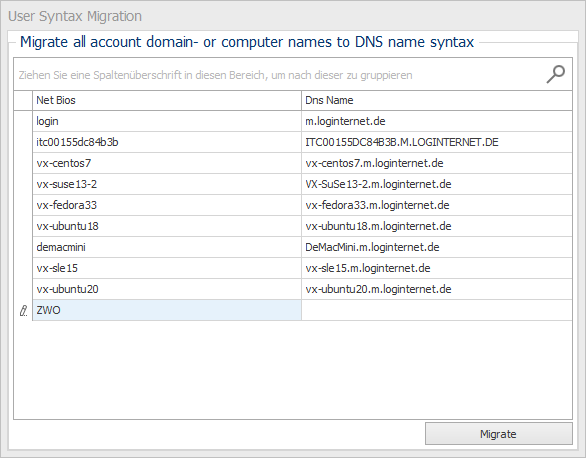Click the group-by panel with German hint text

[280, 74]
